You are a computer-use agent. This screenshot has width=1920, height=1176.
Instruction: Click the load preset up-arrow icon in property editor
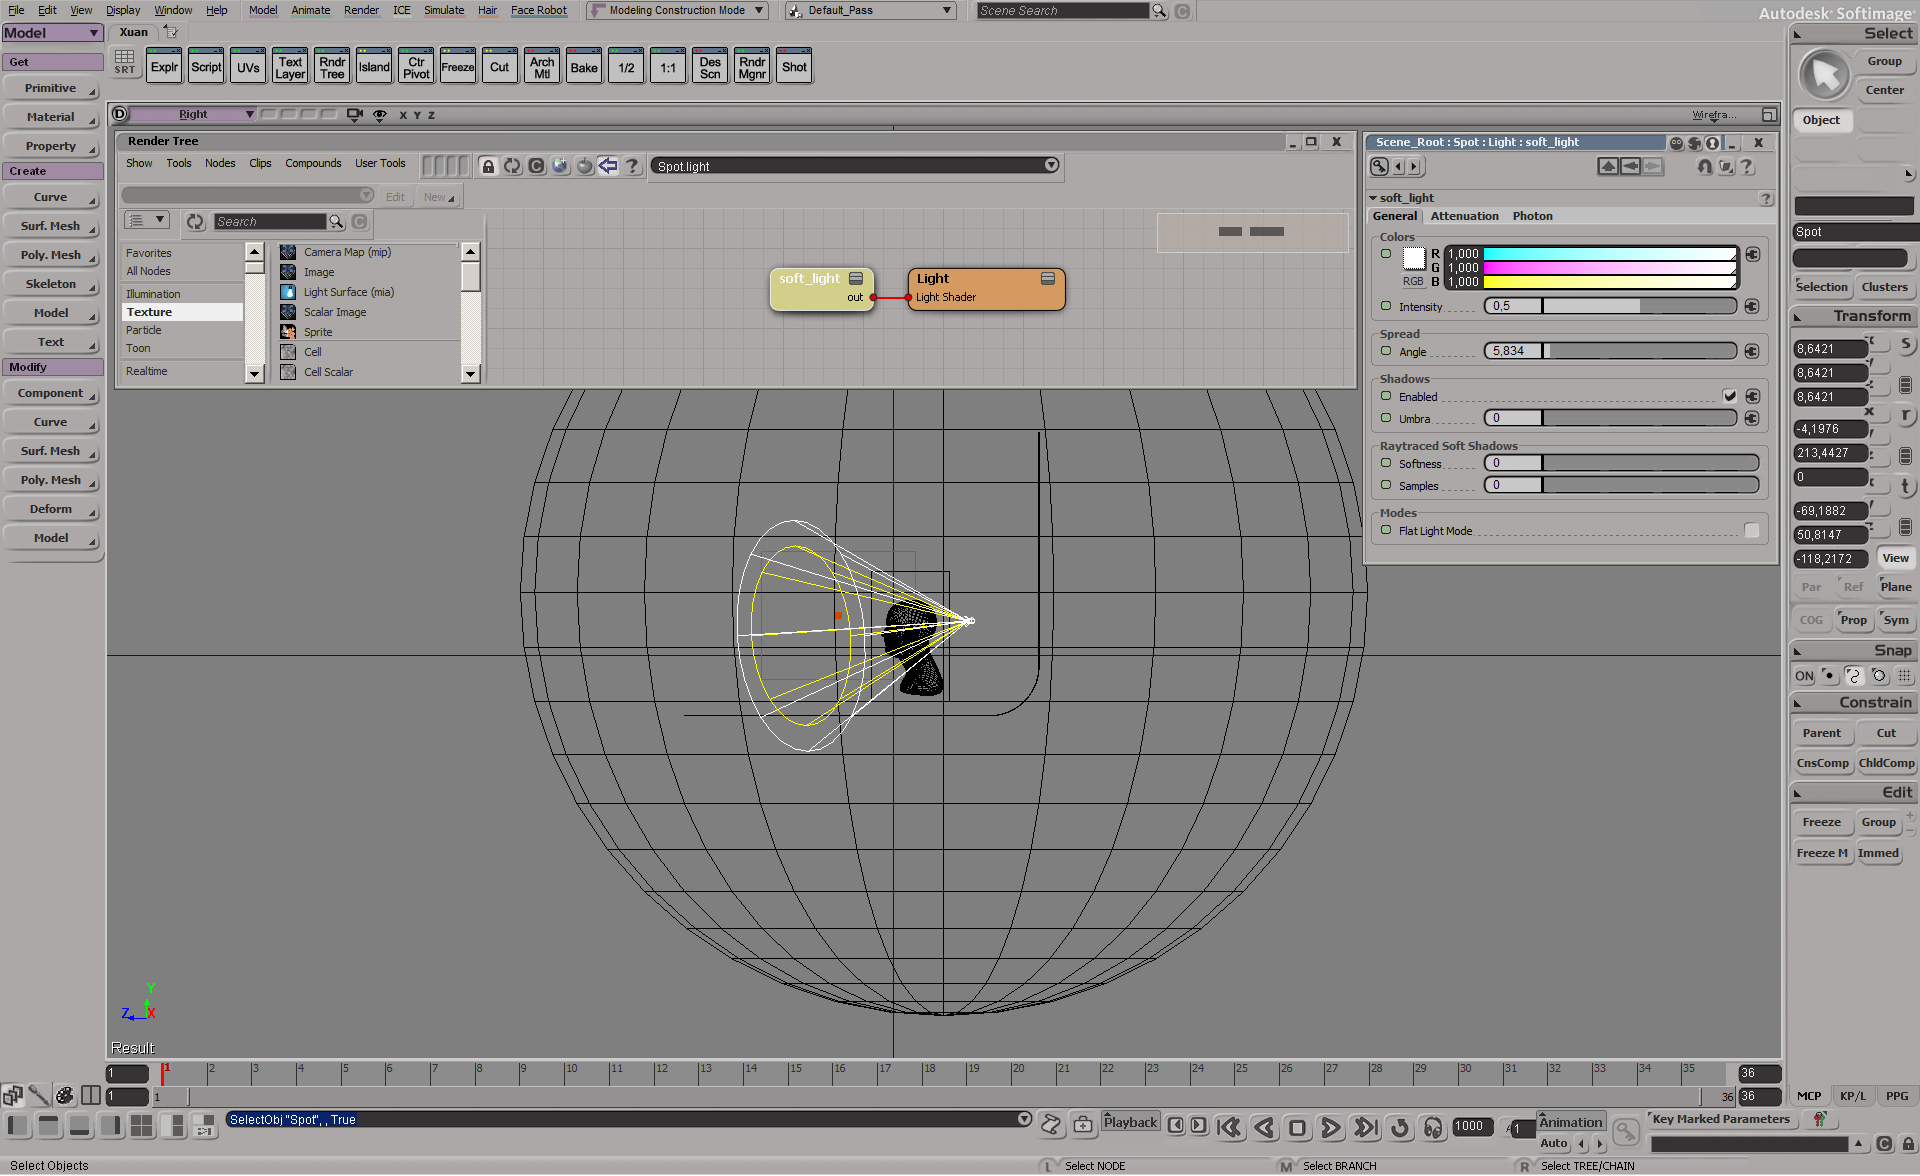[1608, 167]
